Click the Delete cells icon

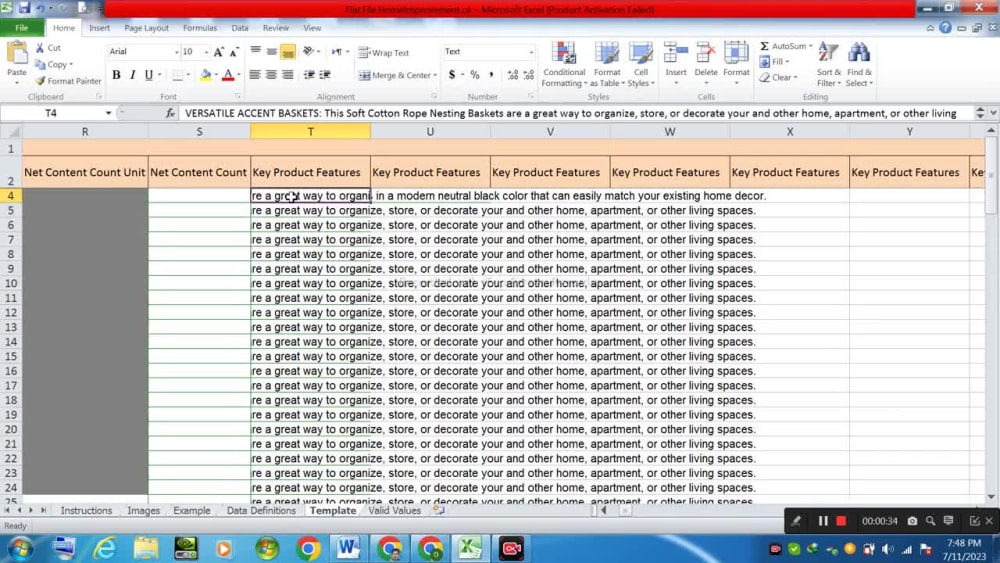705,54
